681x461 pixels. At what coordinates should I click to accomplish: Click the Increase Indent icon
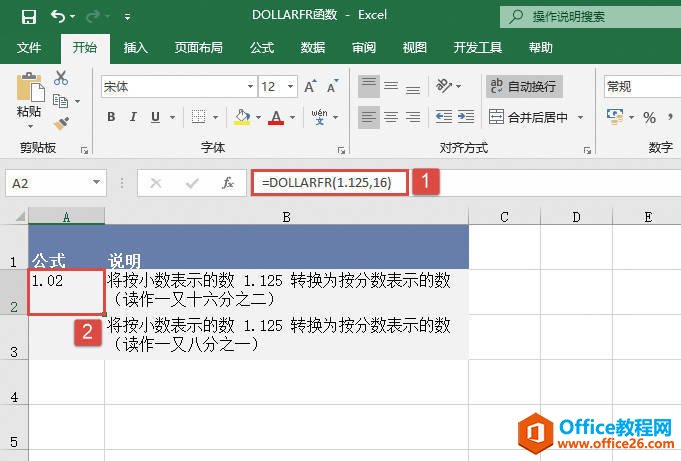(x=466, y=117)
